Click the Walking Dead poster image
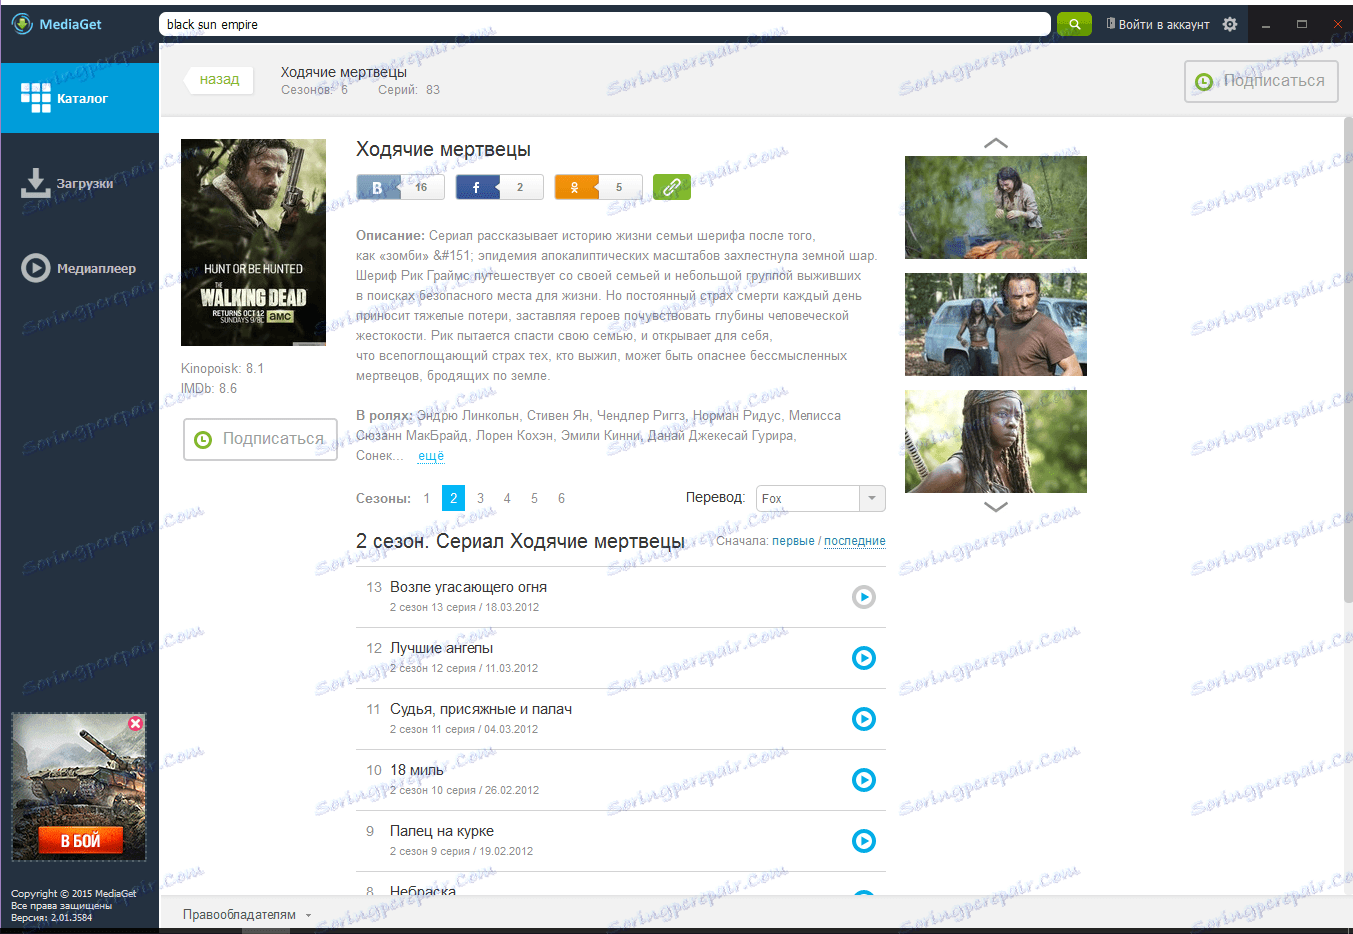Image resolution: width=1353 pixels, height=934 pixels. click(253, 242)
